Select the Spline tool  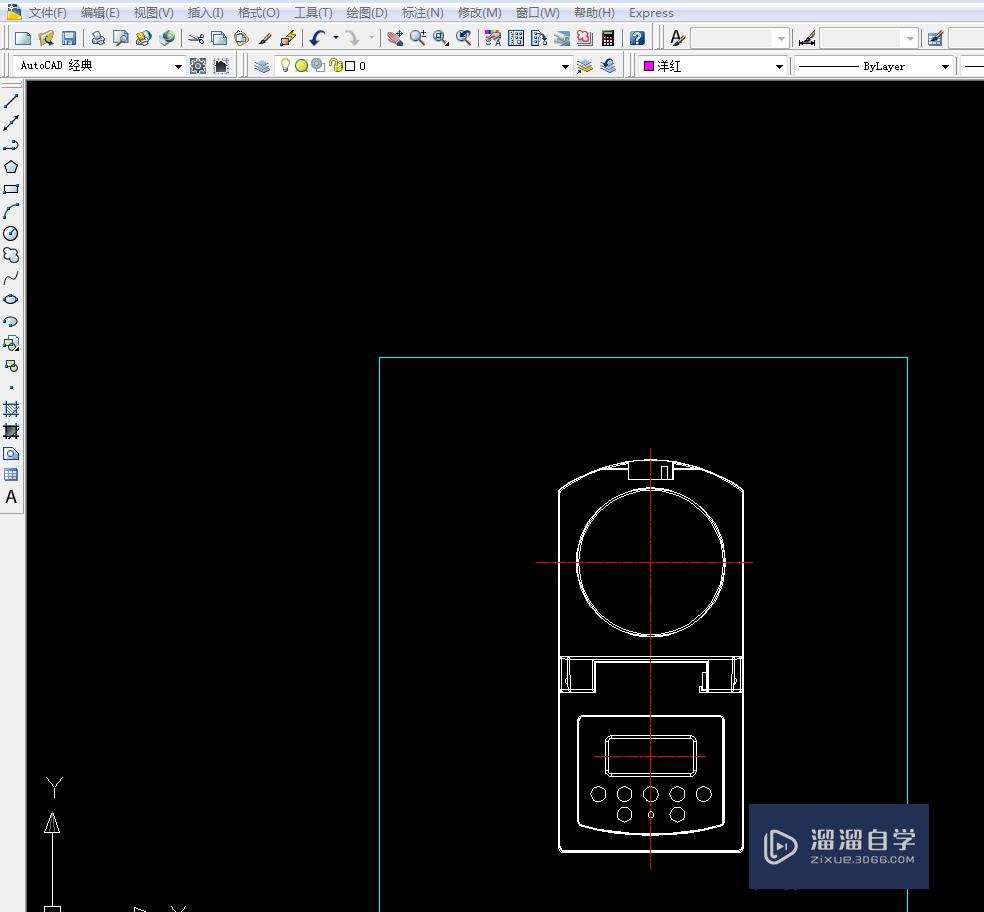pyautogui.click(x=11, y=277)
